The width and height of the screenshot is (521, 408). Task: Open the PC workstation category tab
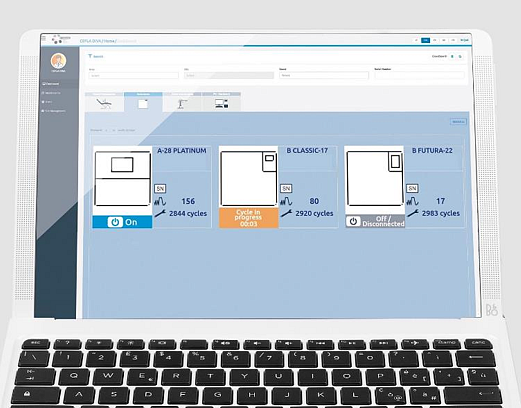[x=221, y=102]
